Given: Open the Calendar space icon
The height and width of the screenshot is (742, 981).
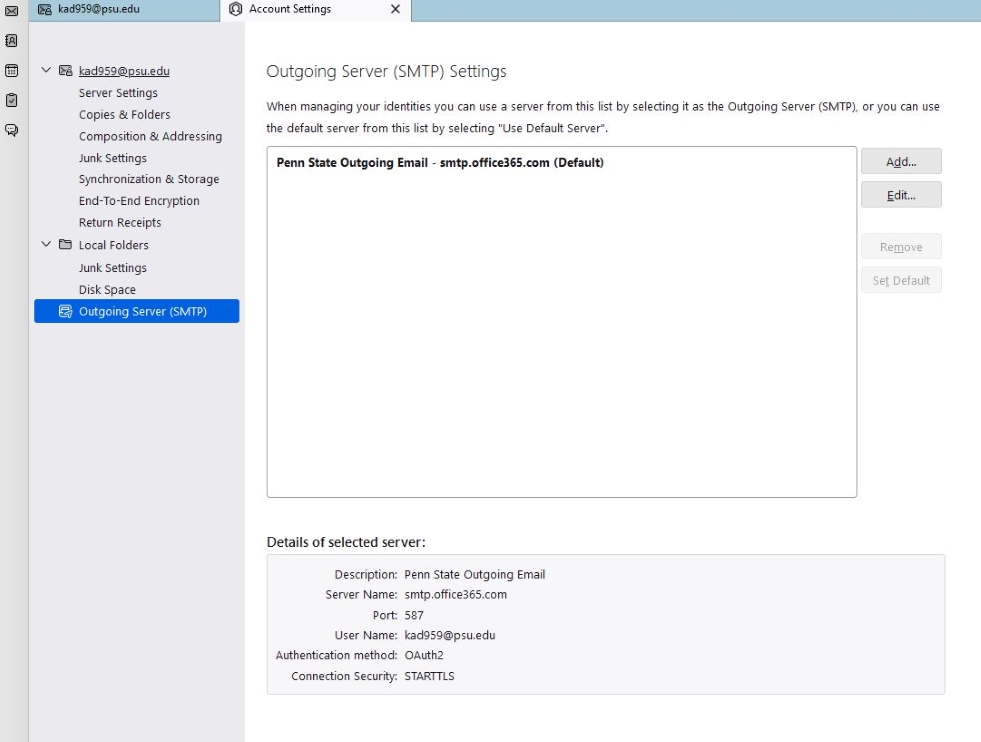Looking at the screenshot, I should pyautogui.click(x=11, y=70).
